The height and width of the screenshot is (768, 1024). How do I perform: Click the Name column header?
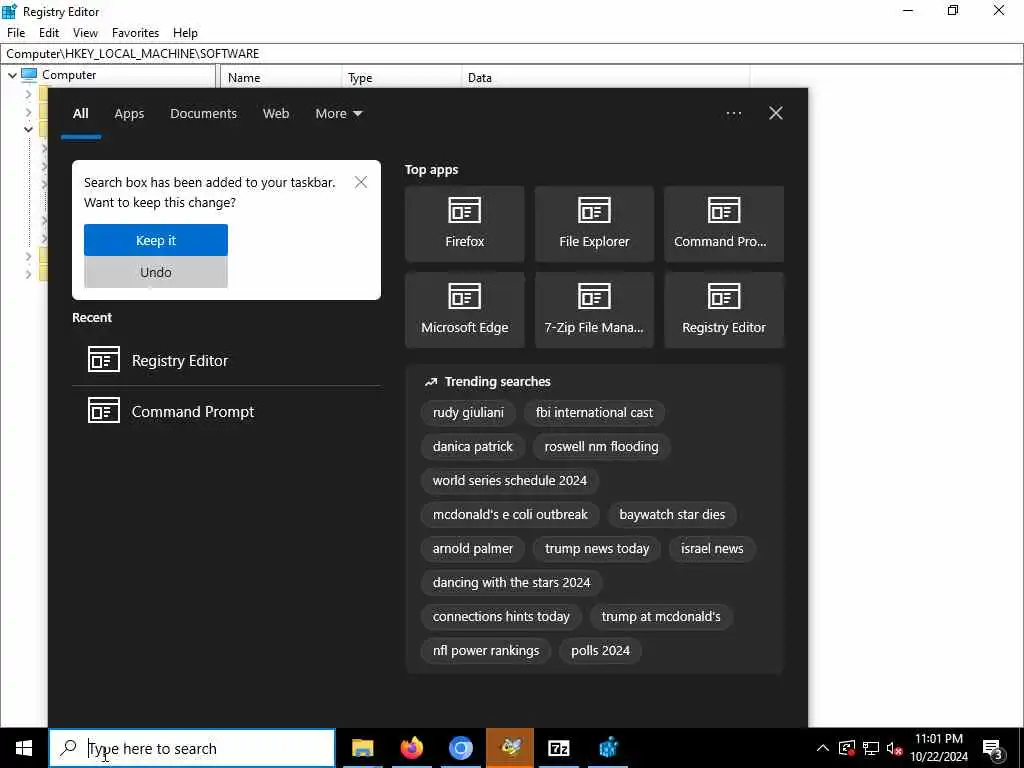click(x=281, y=78)
